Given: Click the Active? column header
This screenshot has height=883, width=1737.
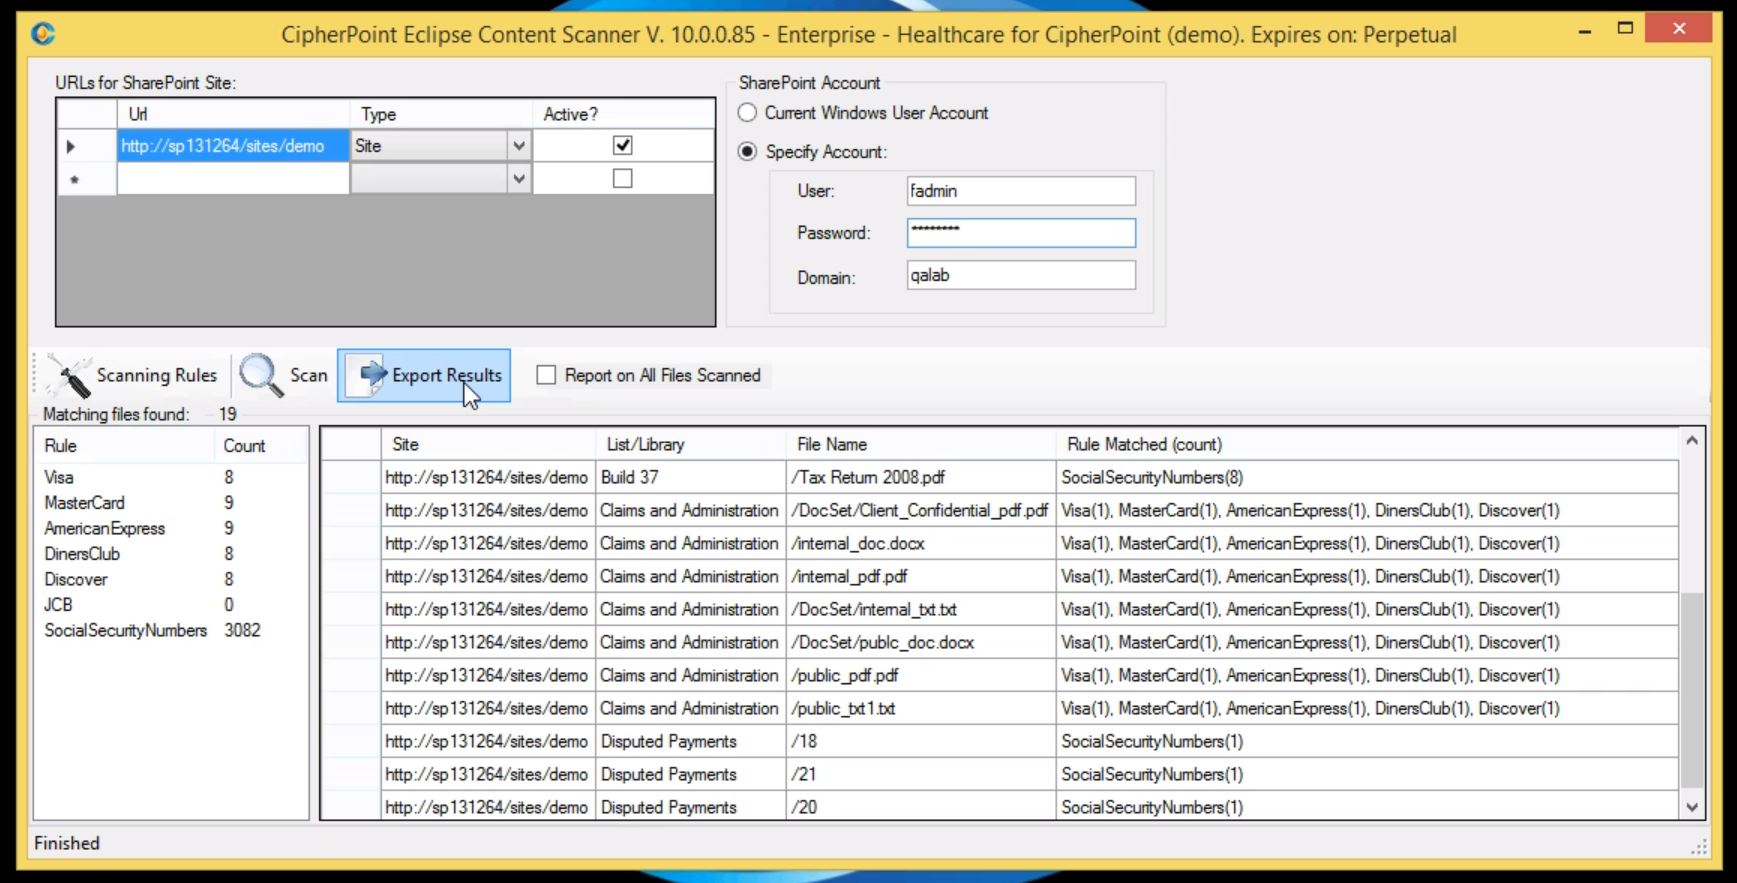Looking at the screenshot, I should [623, 114].
